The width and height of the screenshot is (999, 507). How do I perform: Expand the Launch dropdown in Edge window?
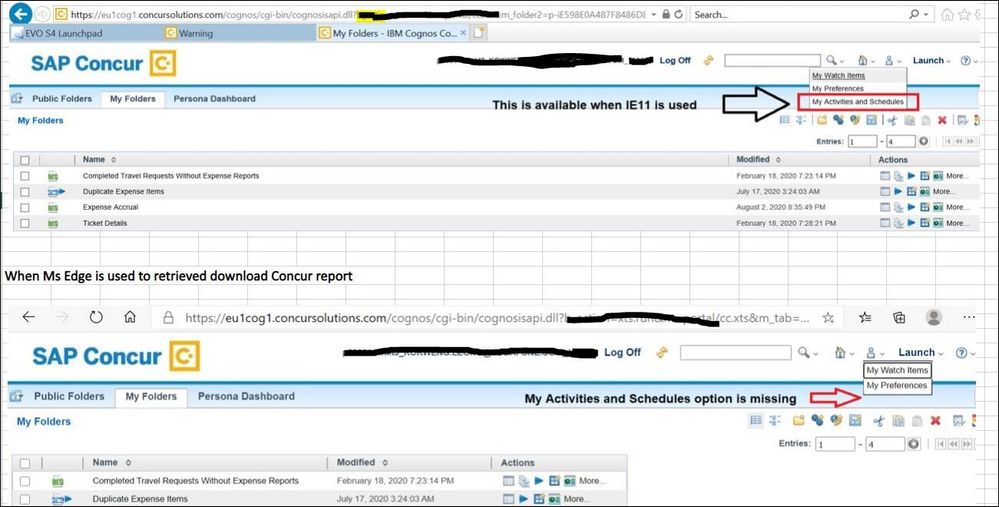point(921,352)
